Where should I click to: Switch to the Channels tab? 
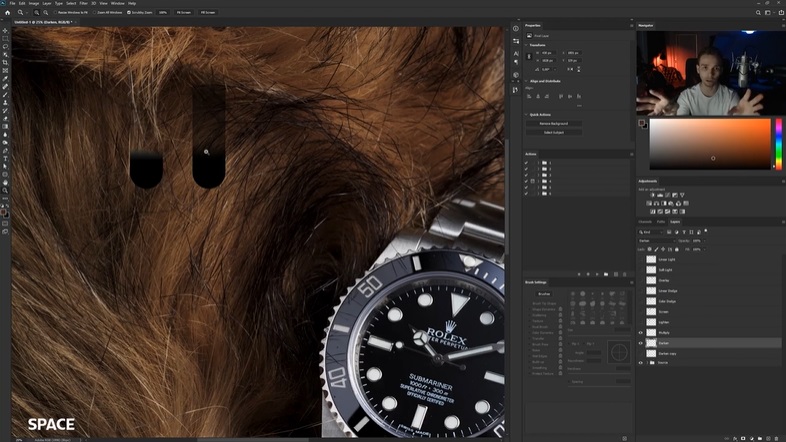[x=645, y=222]
